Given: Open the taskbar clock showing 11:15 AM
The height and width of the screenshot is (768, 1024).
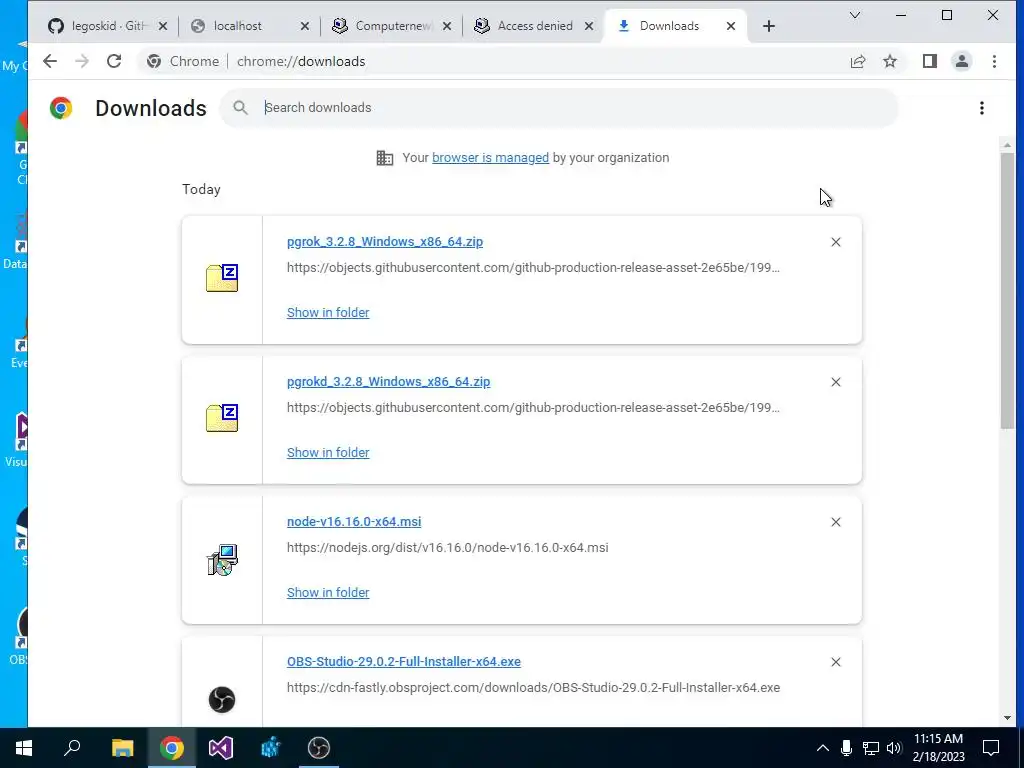Looking at the screenshot, I should click(x=938, y=748).
